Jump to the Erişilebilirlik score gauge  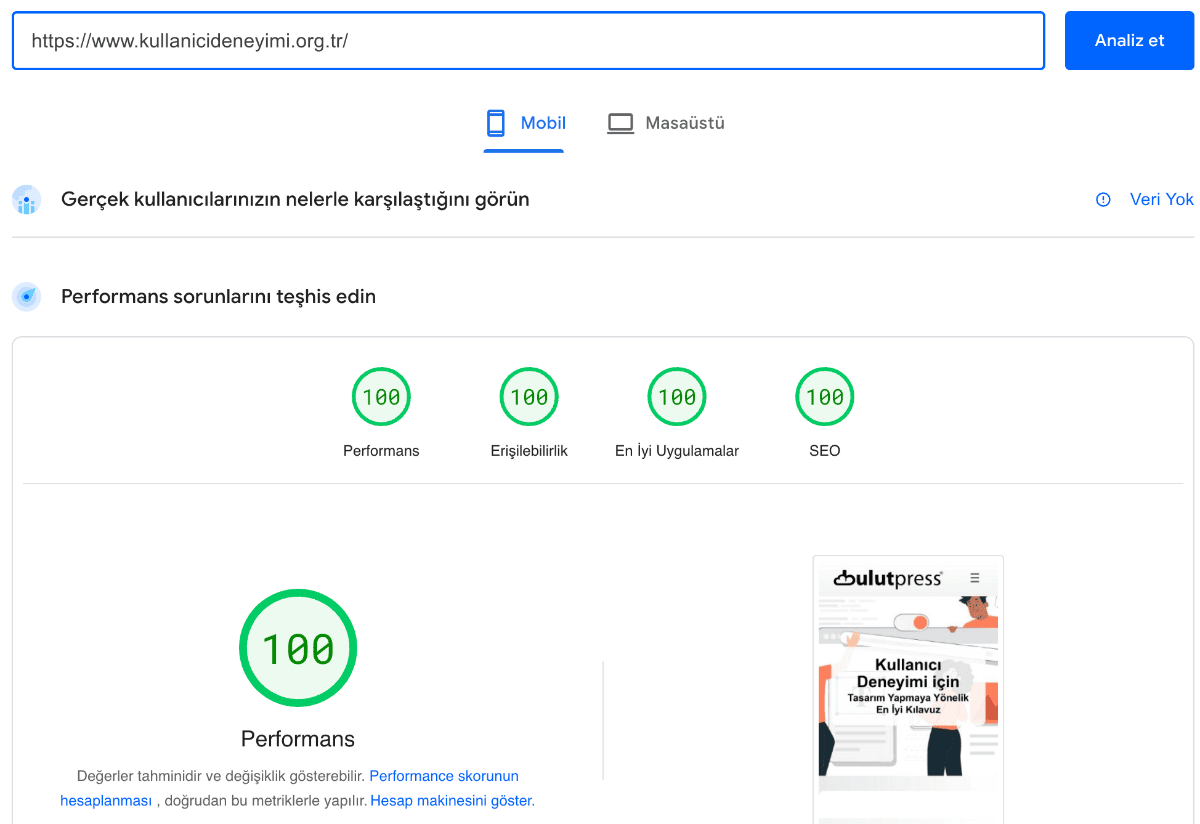click(x=529, y=397)
